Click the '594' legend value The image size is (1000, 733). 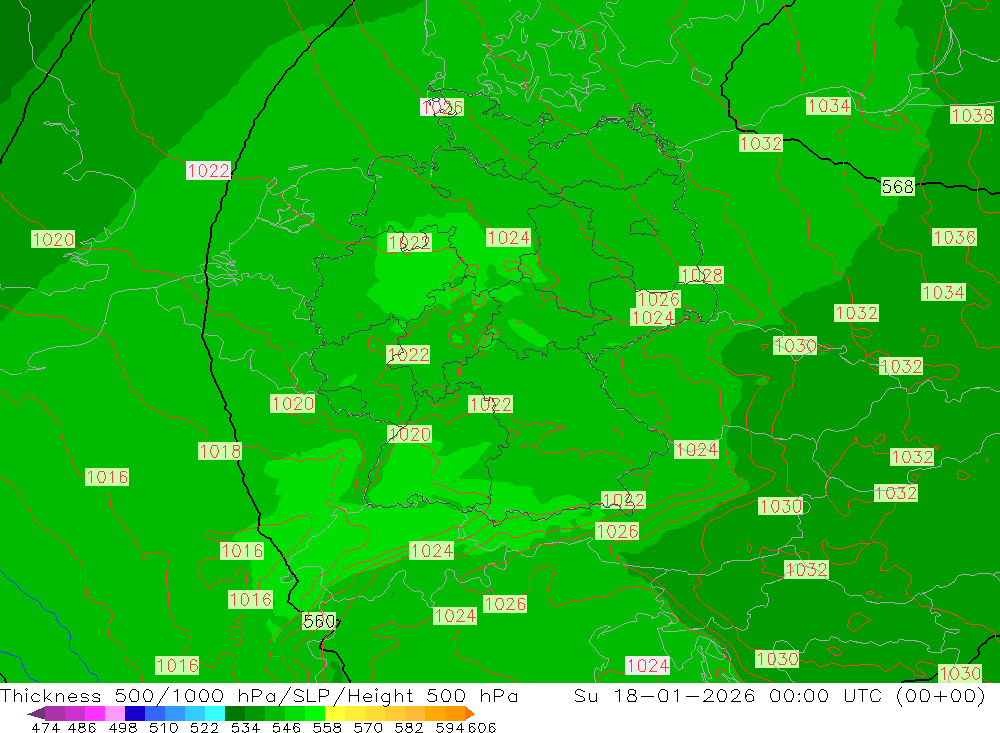tap(450, 727)
